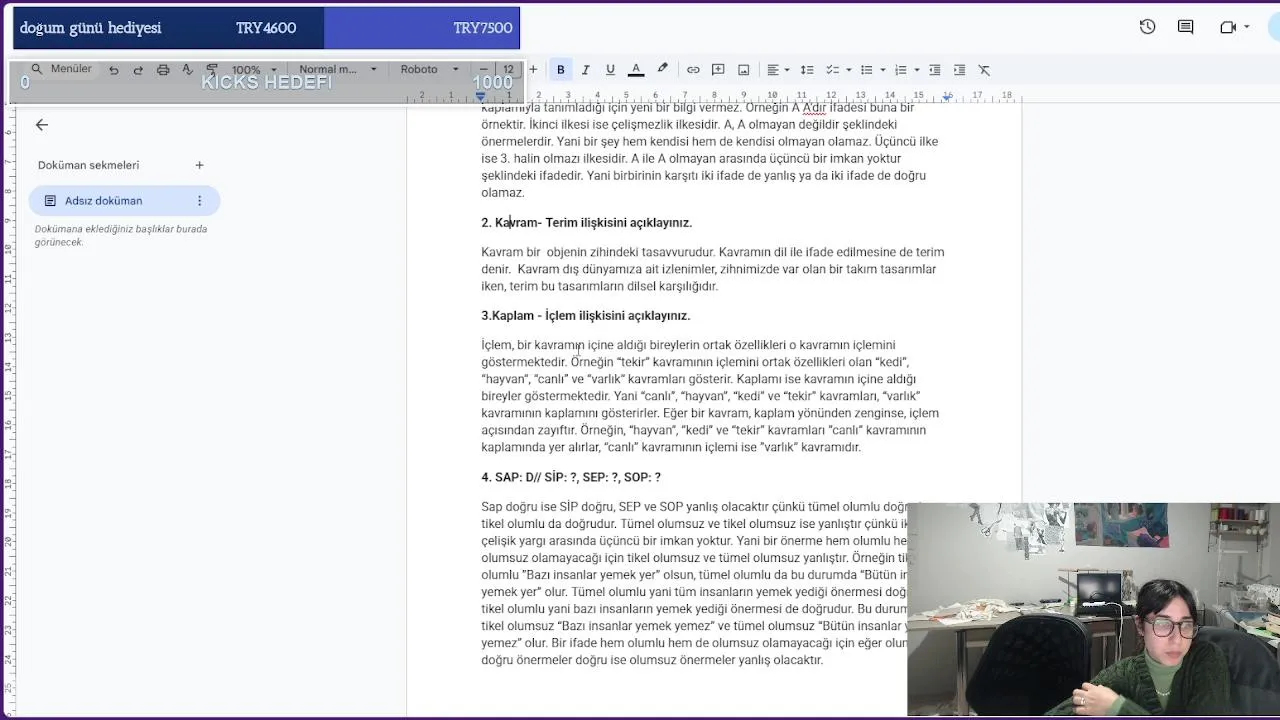This screenshot has width=1280, height=720.
Task: Click the hint text Dokümana eklediğiniz başlıklar
Action: pyautogui.click(x=121, y=235)
